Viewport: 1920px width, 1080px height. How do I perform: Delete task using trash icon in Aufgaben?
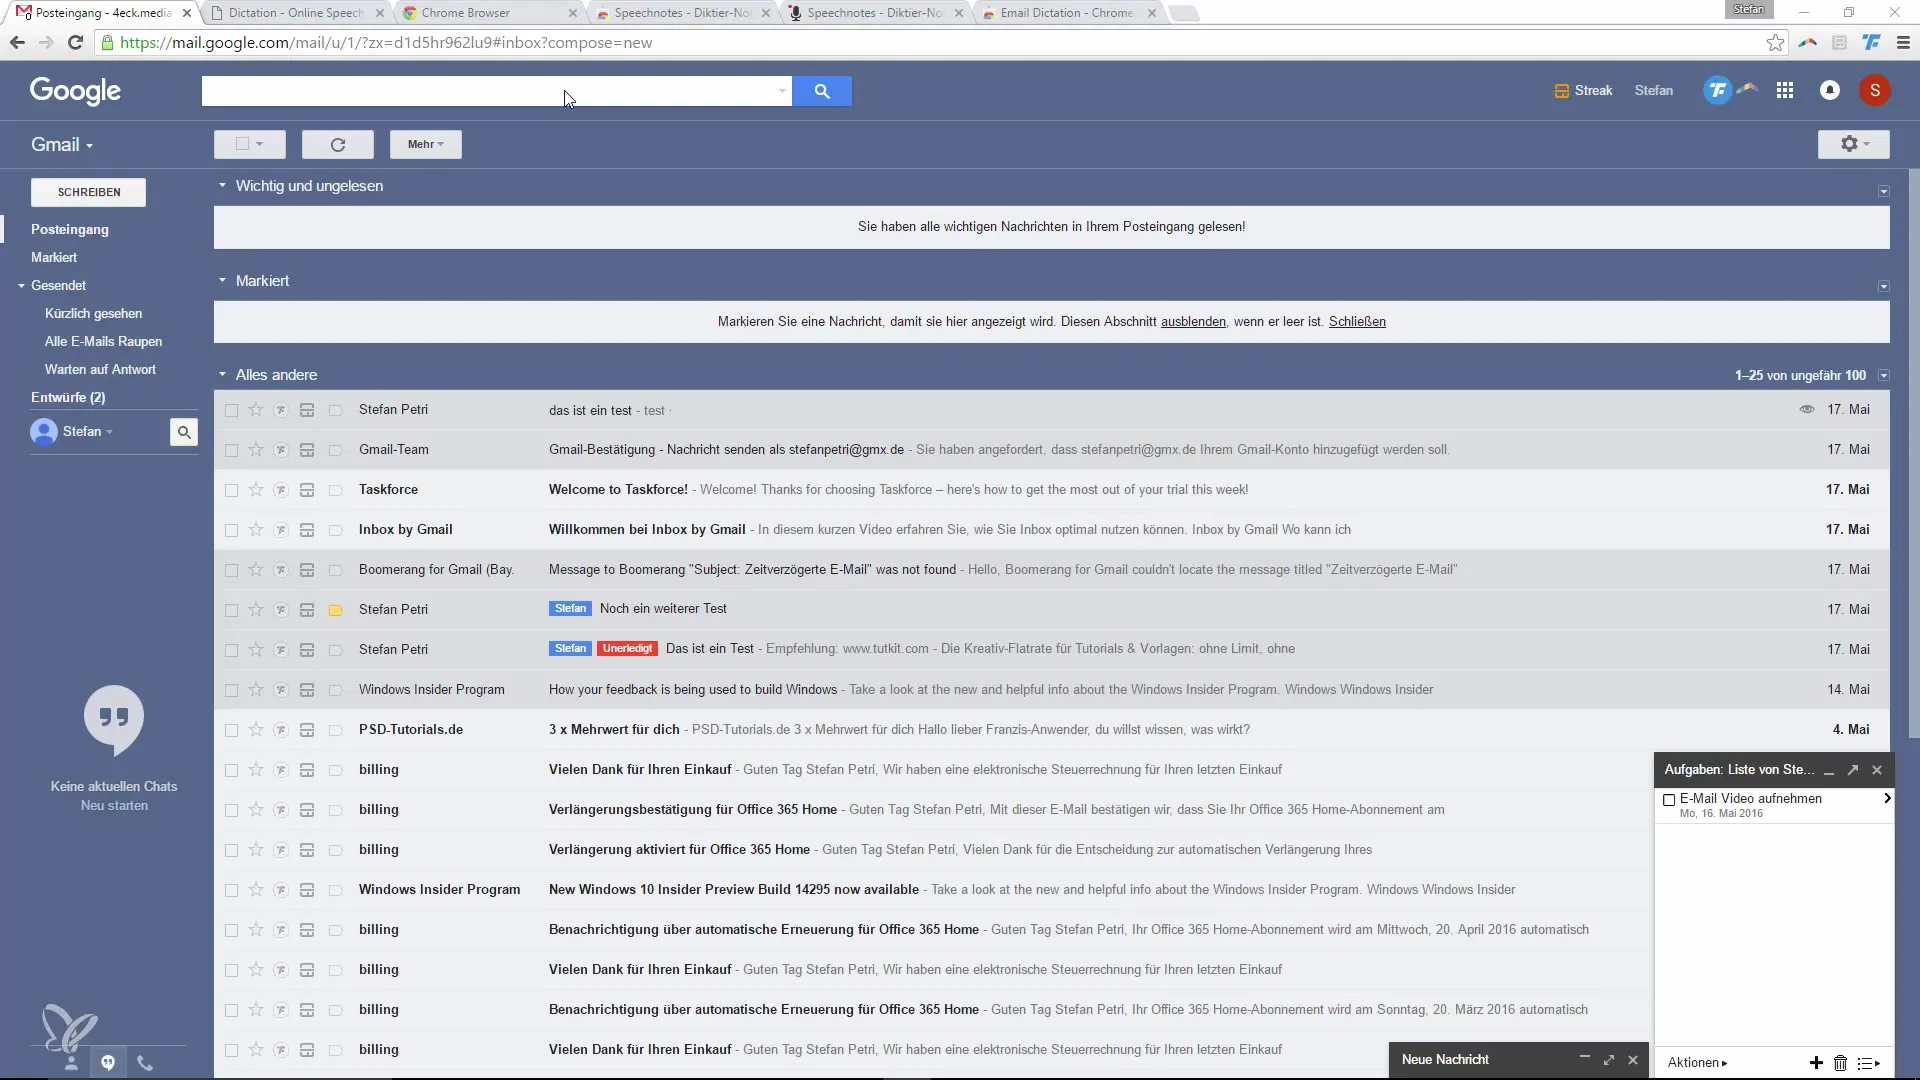click(x=1840, y=1063)
